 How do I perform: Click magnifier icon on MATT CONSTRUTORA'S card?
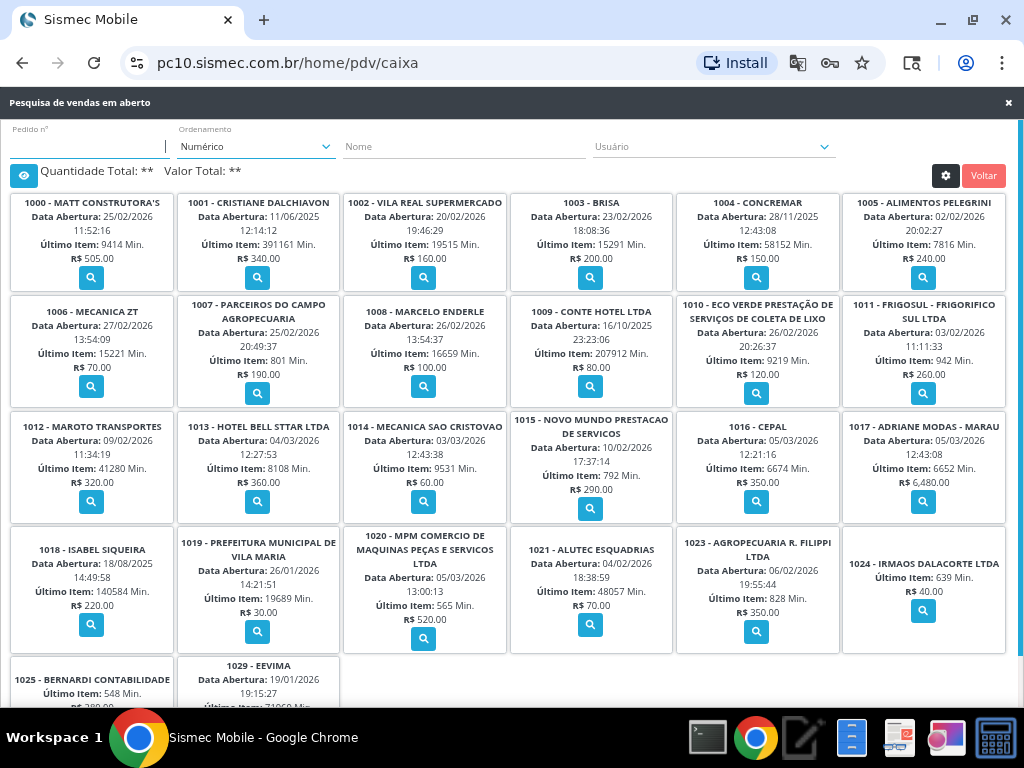(x=91, y=277)
